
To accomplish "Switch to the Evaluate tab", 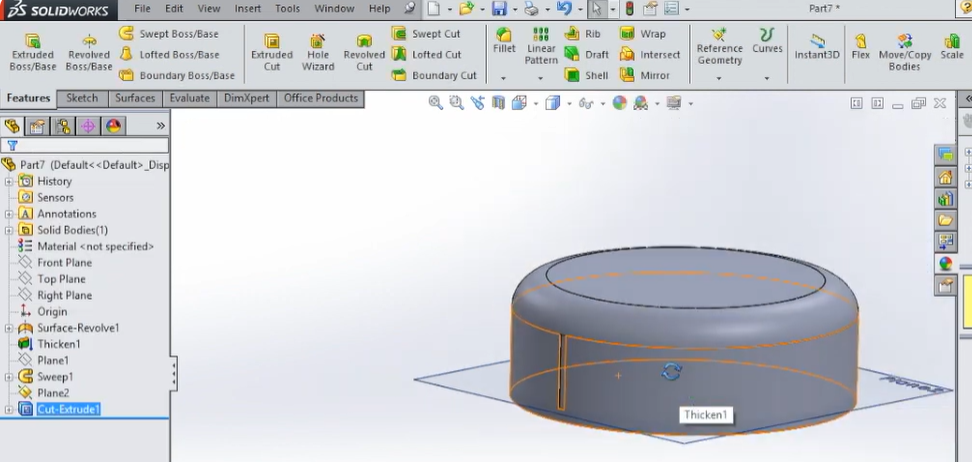I will [189, 98].
